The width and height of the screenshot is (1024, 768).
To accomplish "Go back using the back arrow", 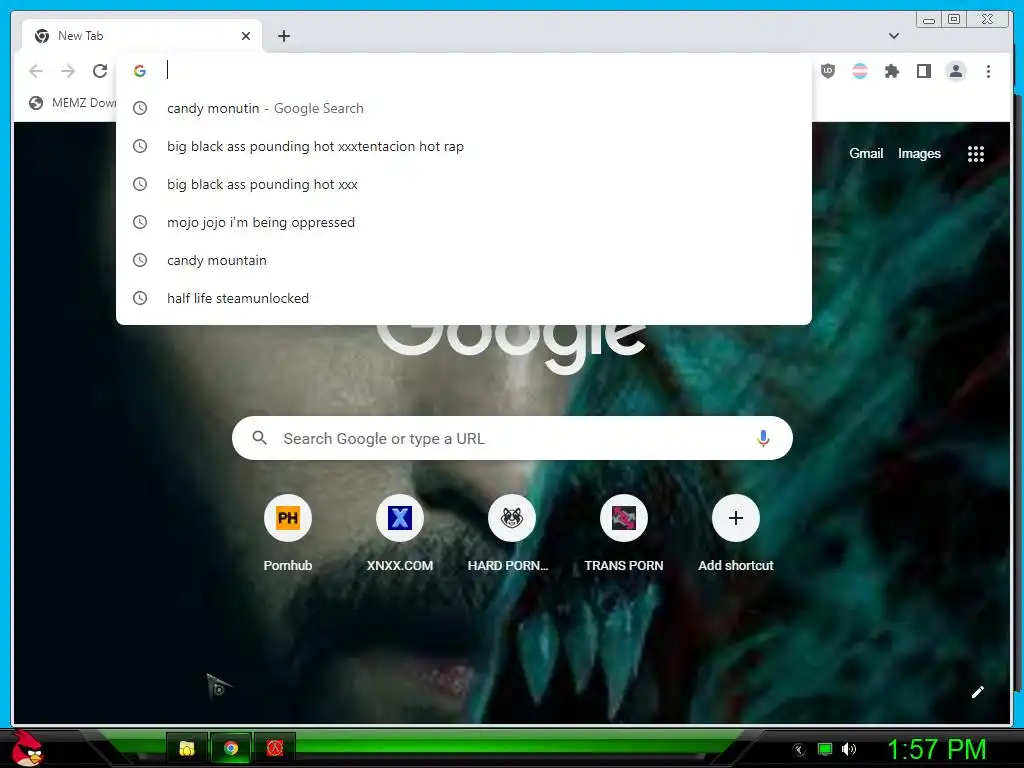I will [36, 71].
